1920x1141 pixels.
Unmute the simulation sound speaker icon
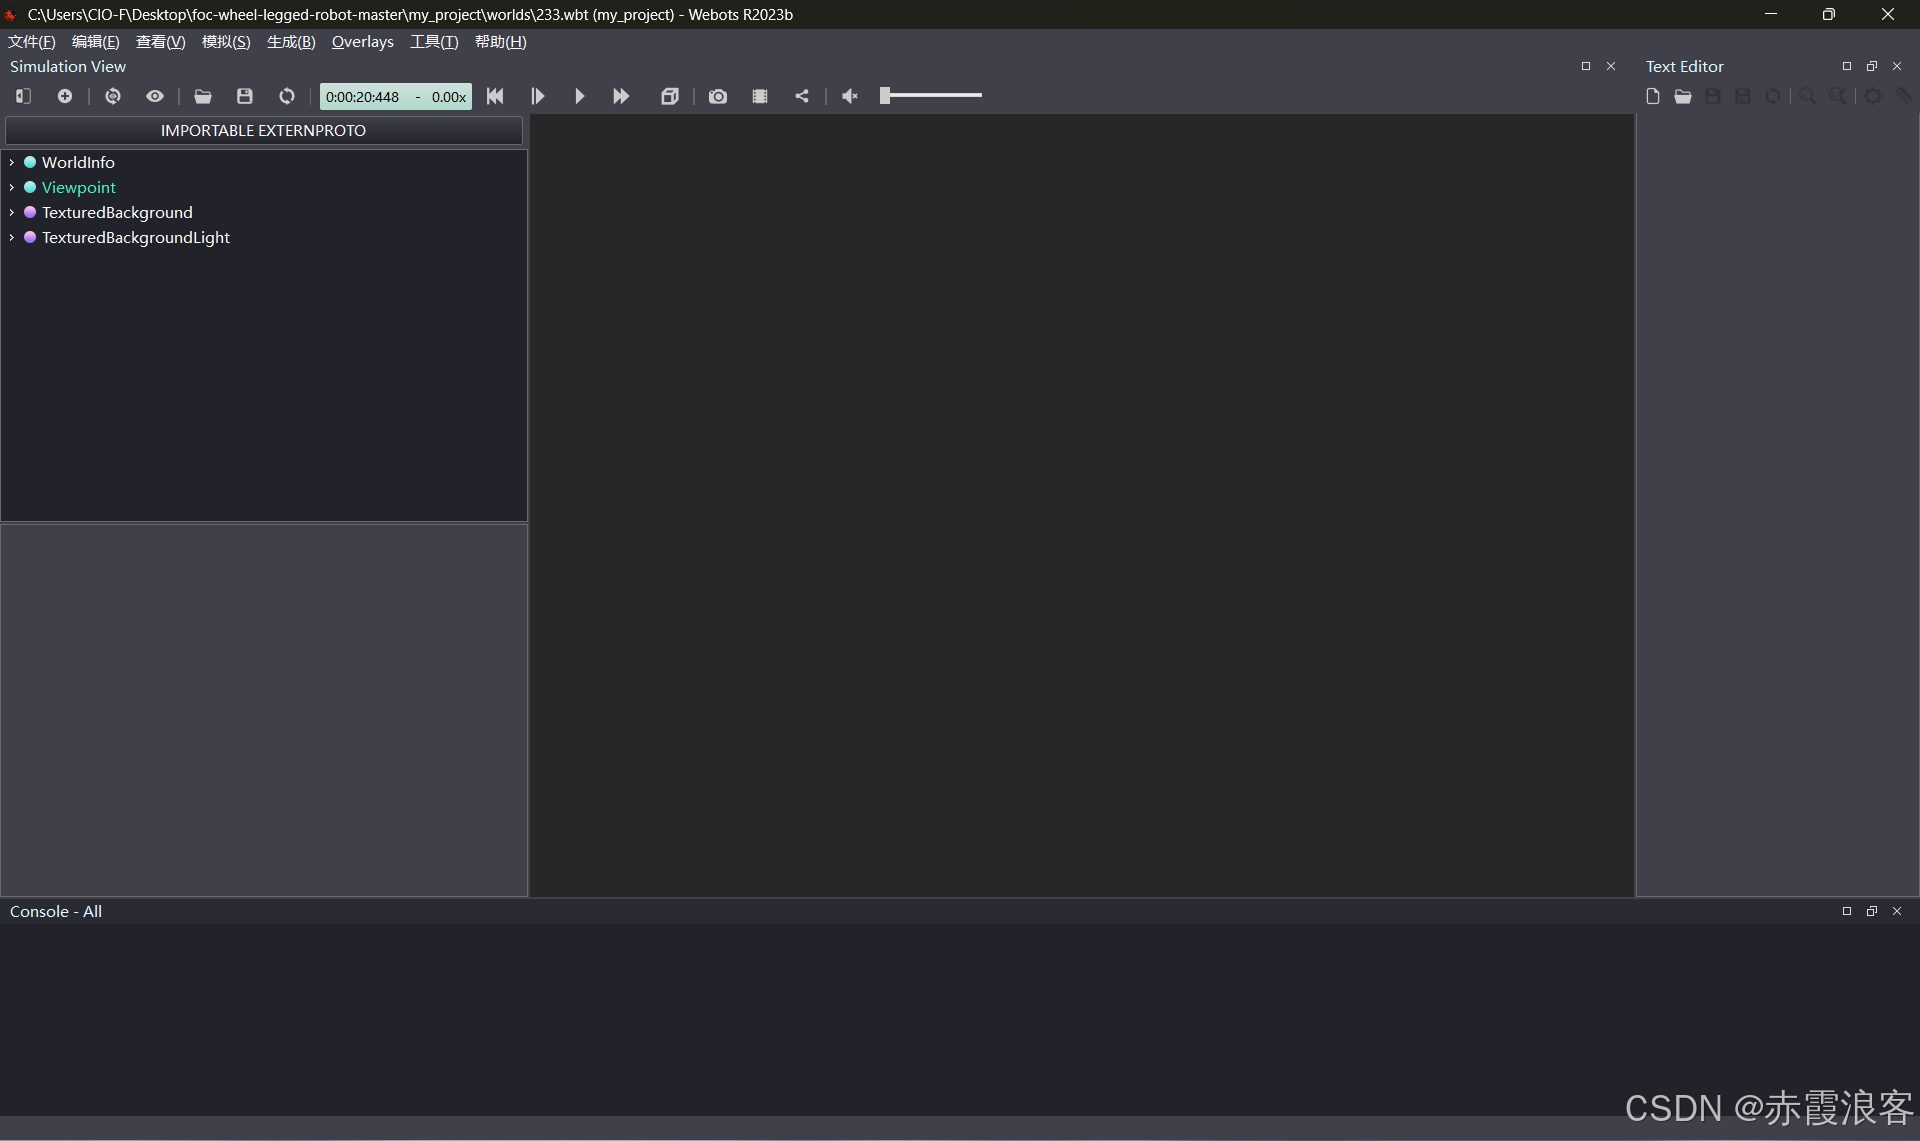click(850, 96)
